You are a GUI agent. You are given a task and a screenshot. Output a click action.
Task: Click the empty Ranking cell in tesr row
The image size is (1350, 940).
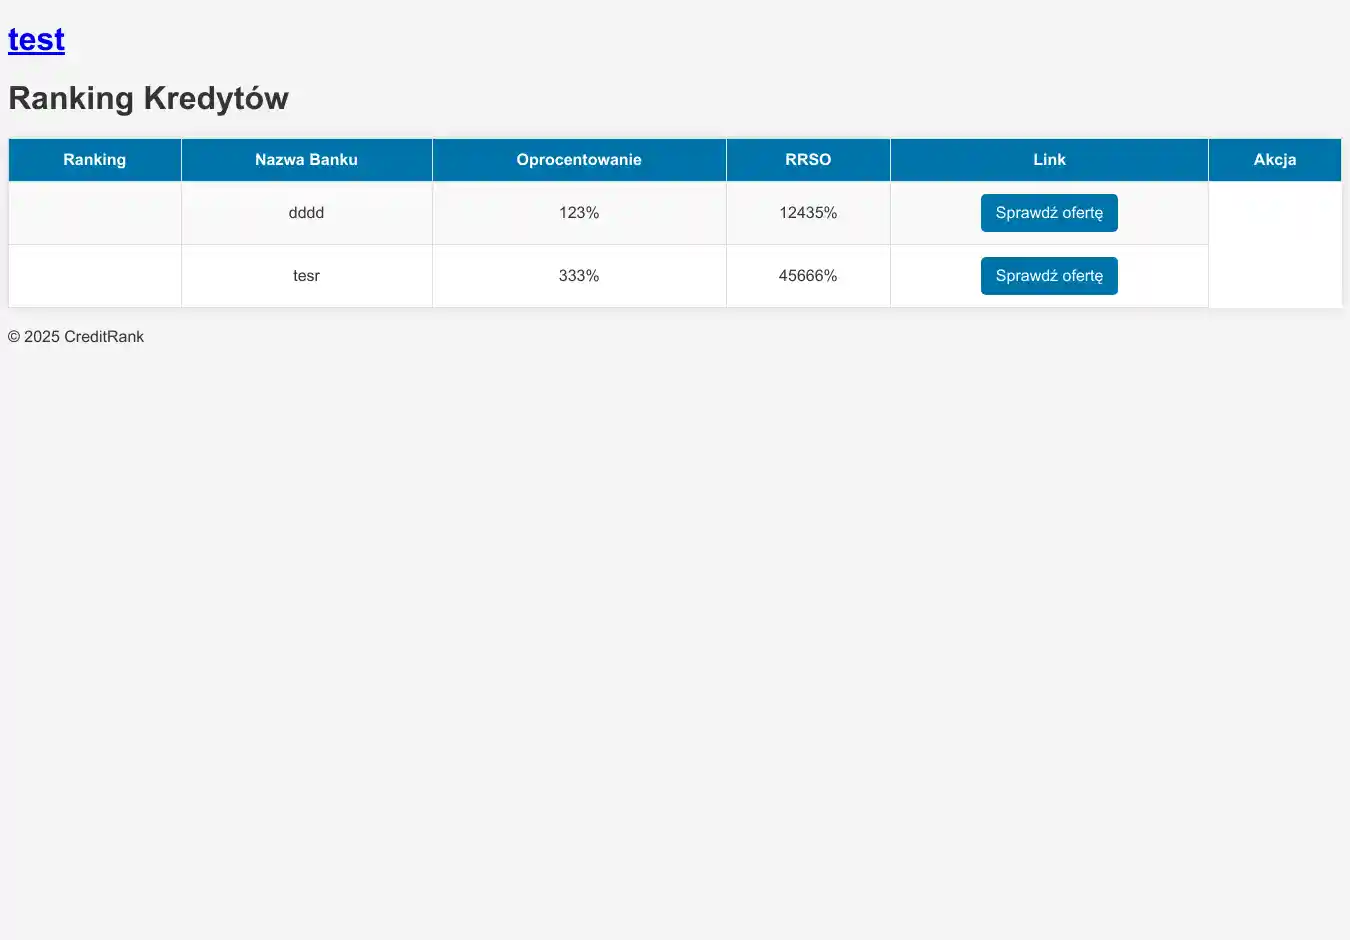95,276
